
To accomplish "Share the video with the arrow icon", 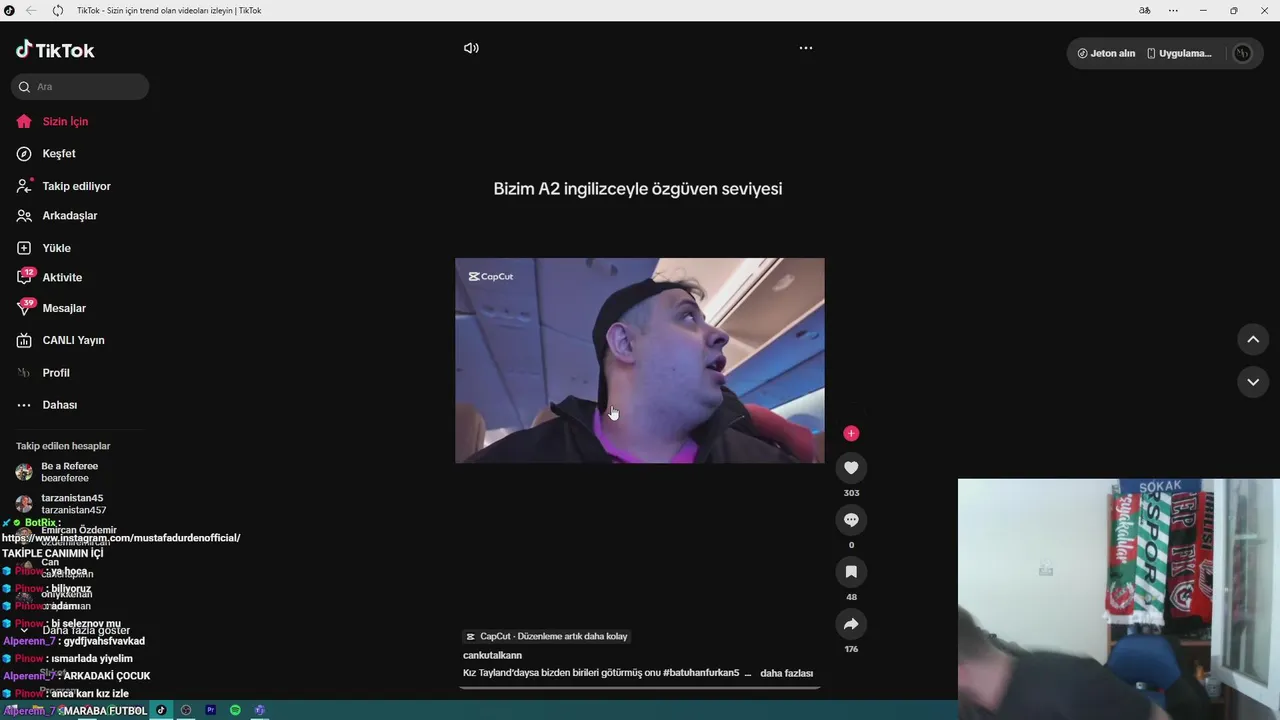I will coord(851,624).
